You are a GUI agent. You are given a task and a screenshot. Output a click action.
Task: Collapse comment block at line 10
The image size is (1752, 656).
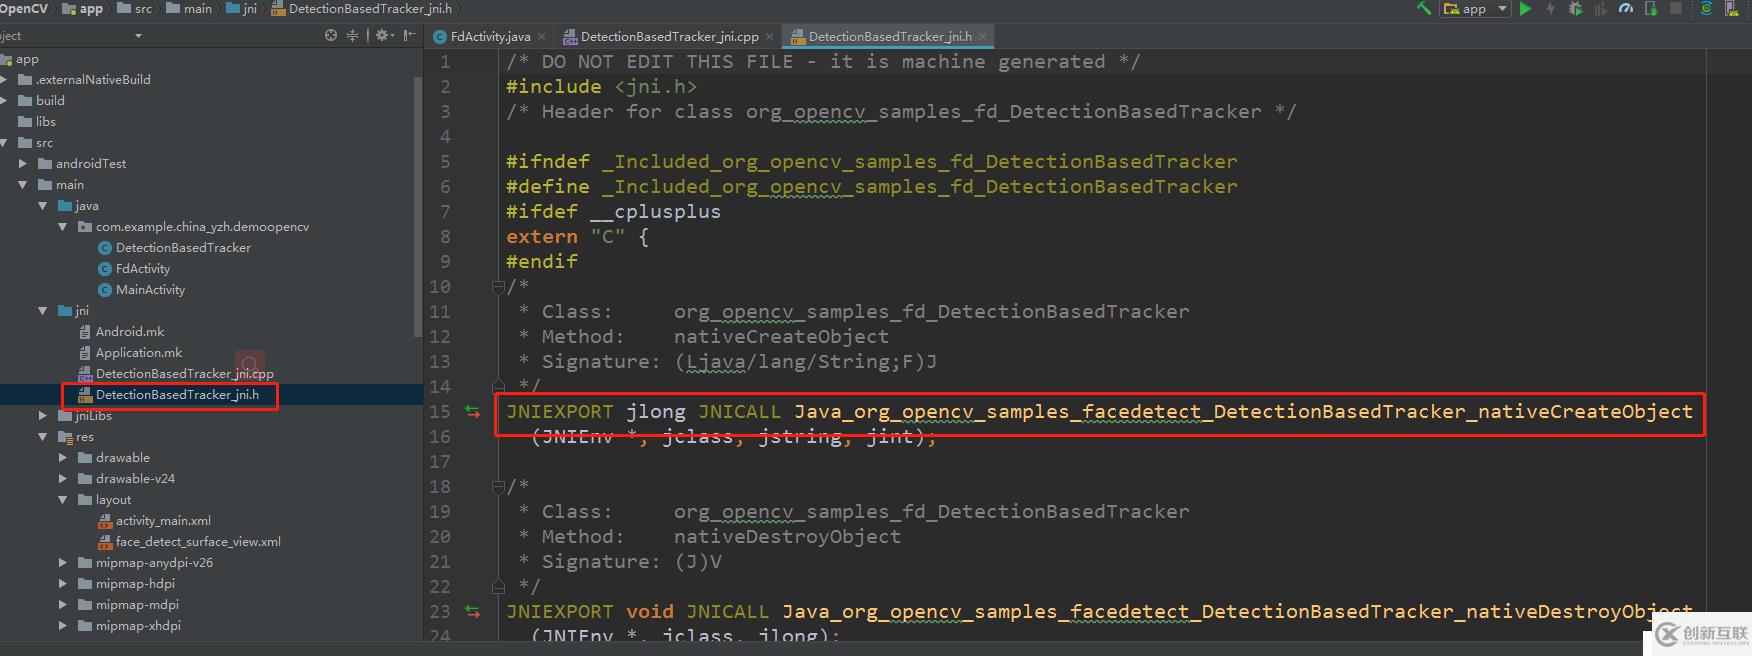[498, 287]
